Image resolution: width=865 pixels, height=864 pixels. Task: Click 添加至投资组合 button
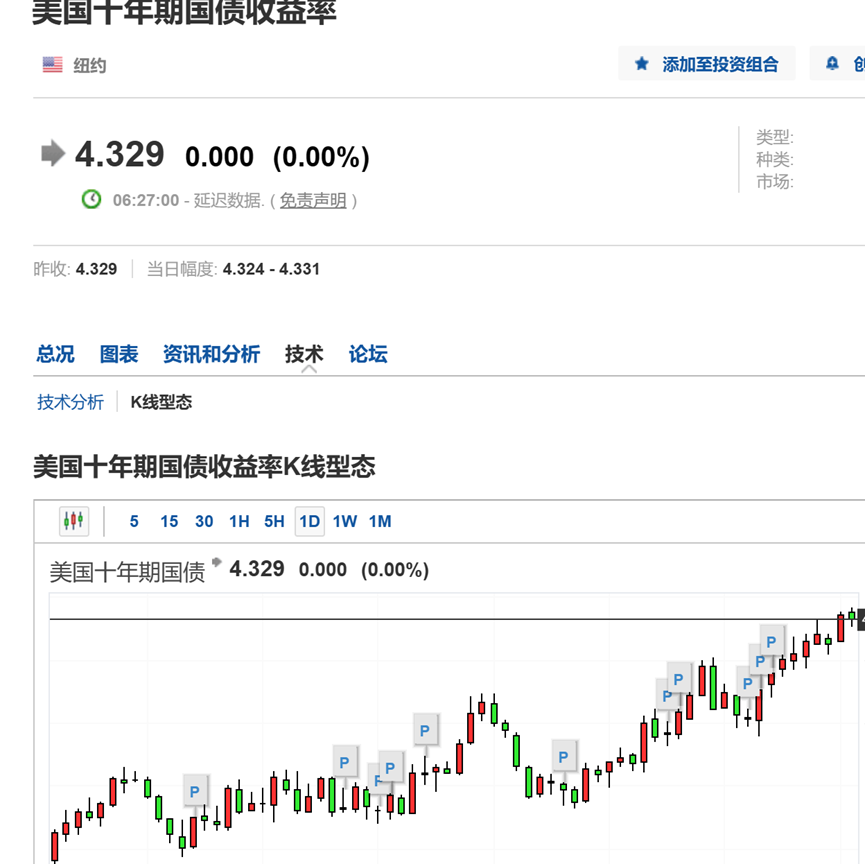click(707, 64)
